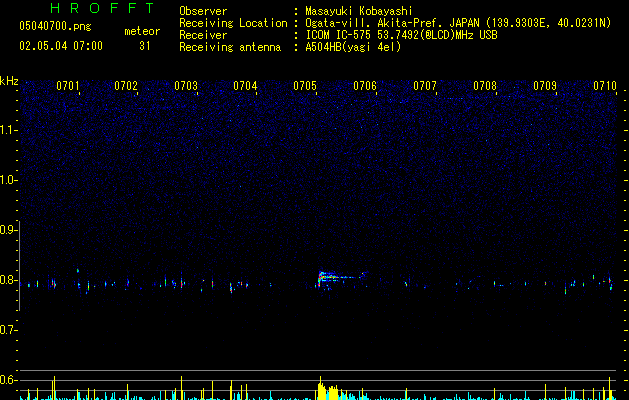Click the 0702 time marker
629x400 pixels.
point(126,86)
